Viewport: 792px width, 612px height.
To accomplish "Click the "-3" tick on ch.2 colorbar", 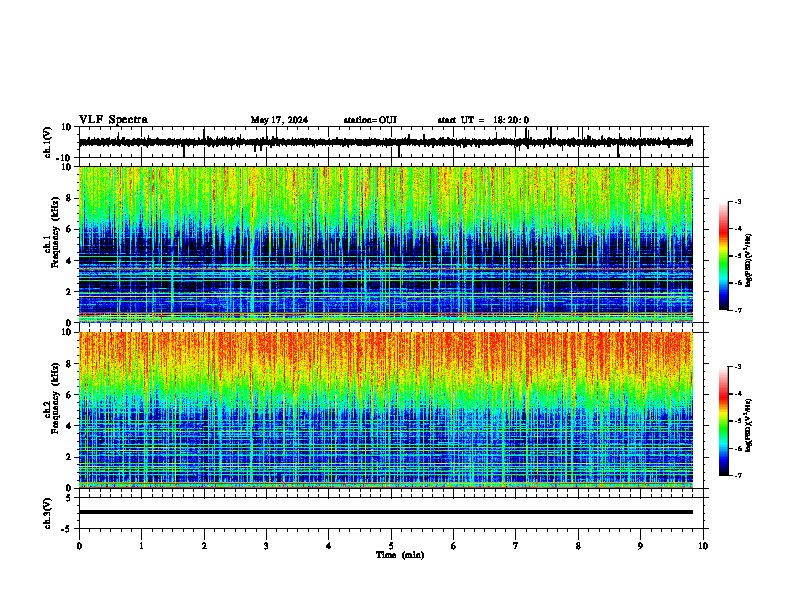I will pyautogui.click(x=737, y=367).
